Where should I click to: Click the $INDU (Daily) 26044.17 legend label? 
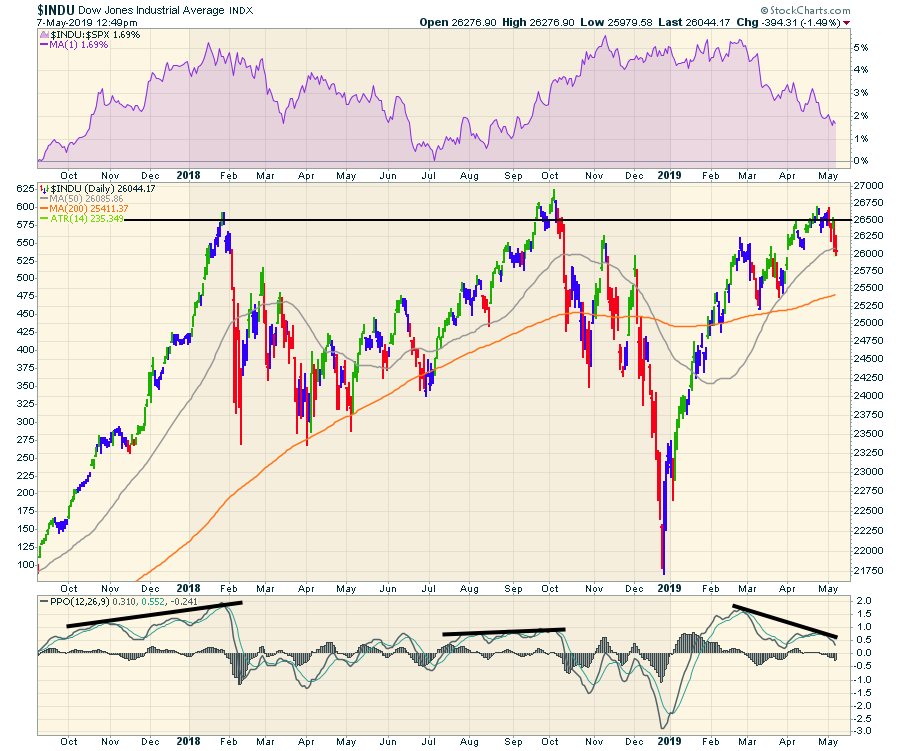pos(103,189)
